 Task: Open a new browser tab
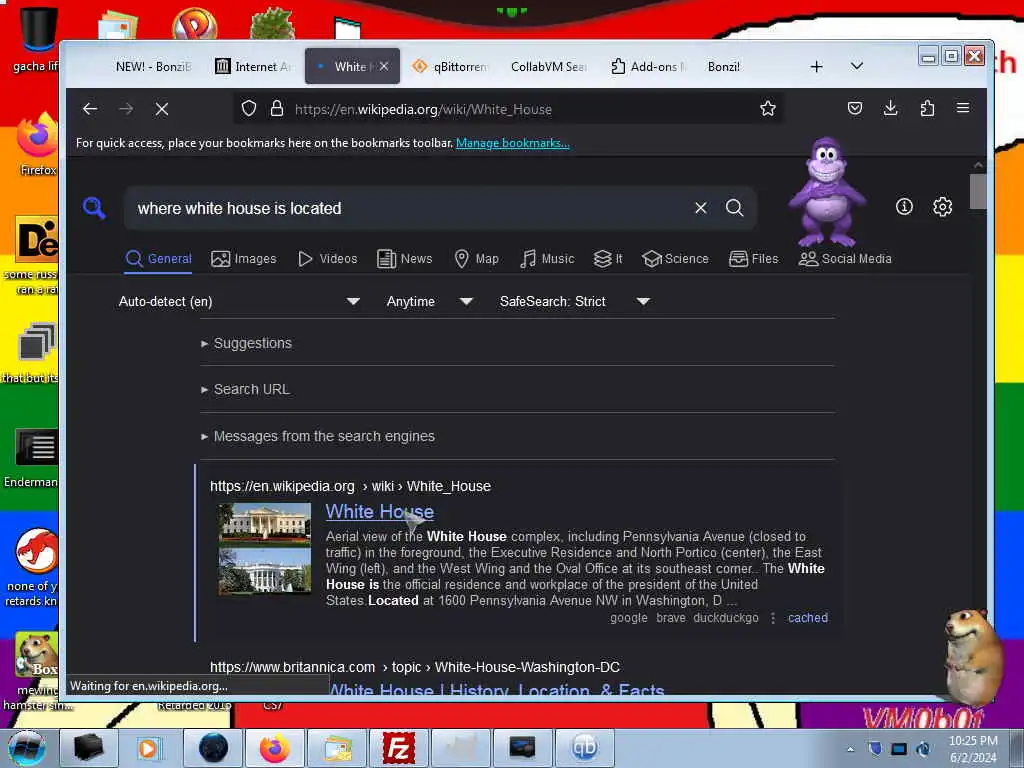click(x=816, y=67)
